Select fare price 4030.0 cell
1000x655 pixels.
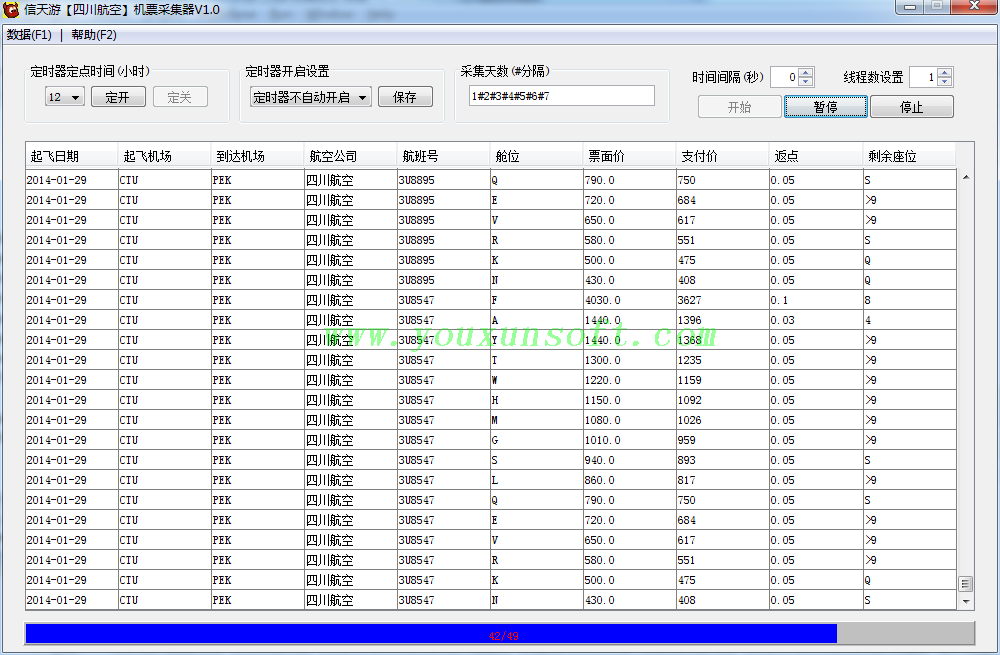pos(629,300)
